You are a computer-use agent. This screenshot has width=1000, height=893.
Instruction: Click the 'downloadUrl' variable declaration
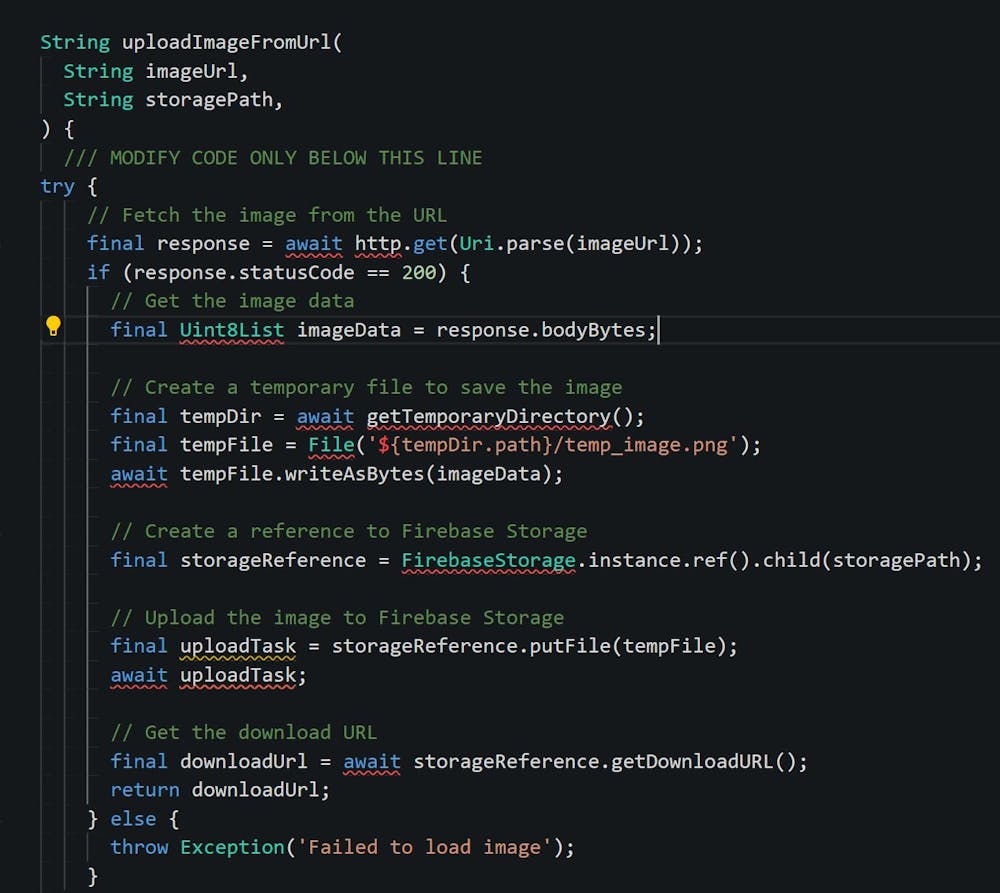click(x=244, y=762)
